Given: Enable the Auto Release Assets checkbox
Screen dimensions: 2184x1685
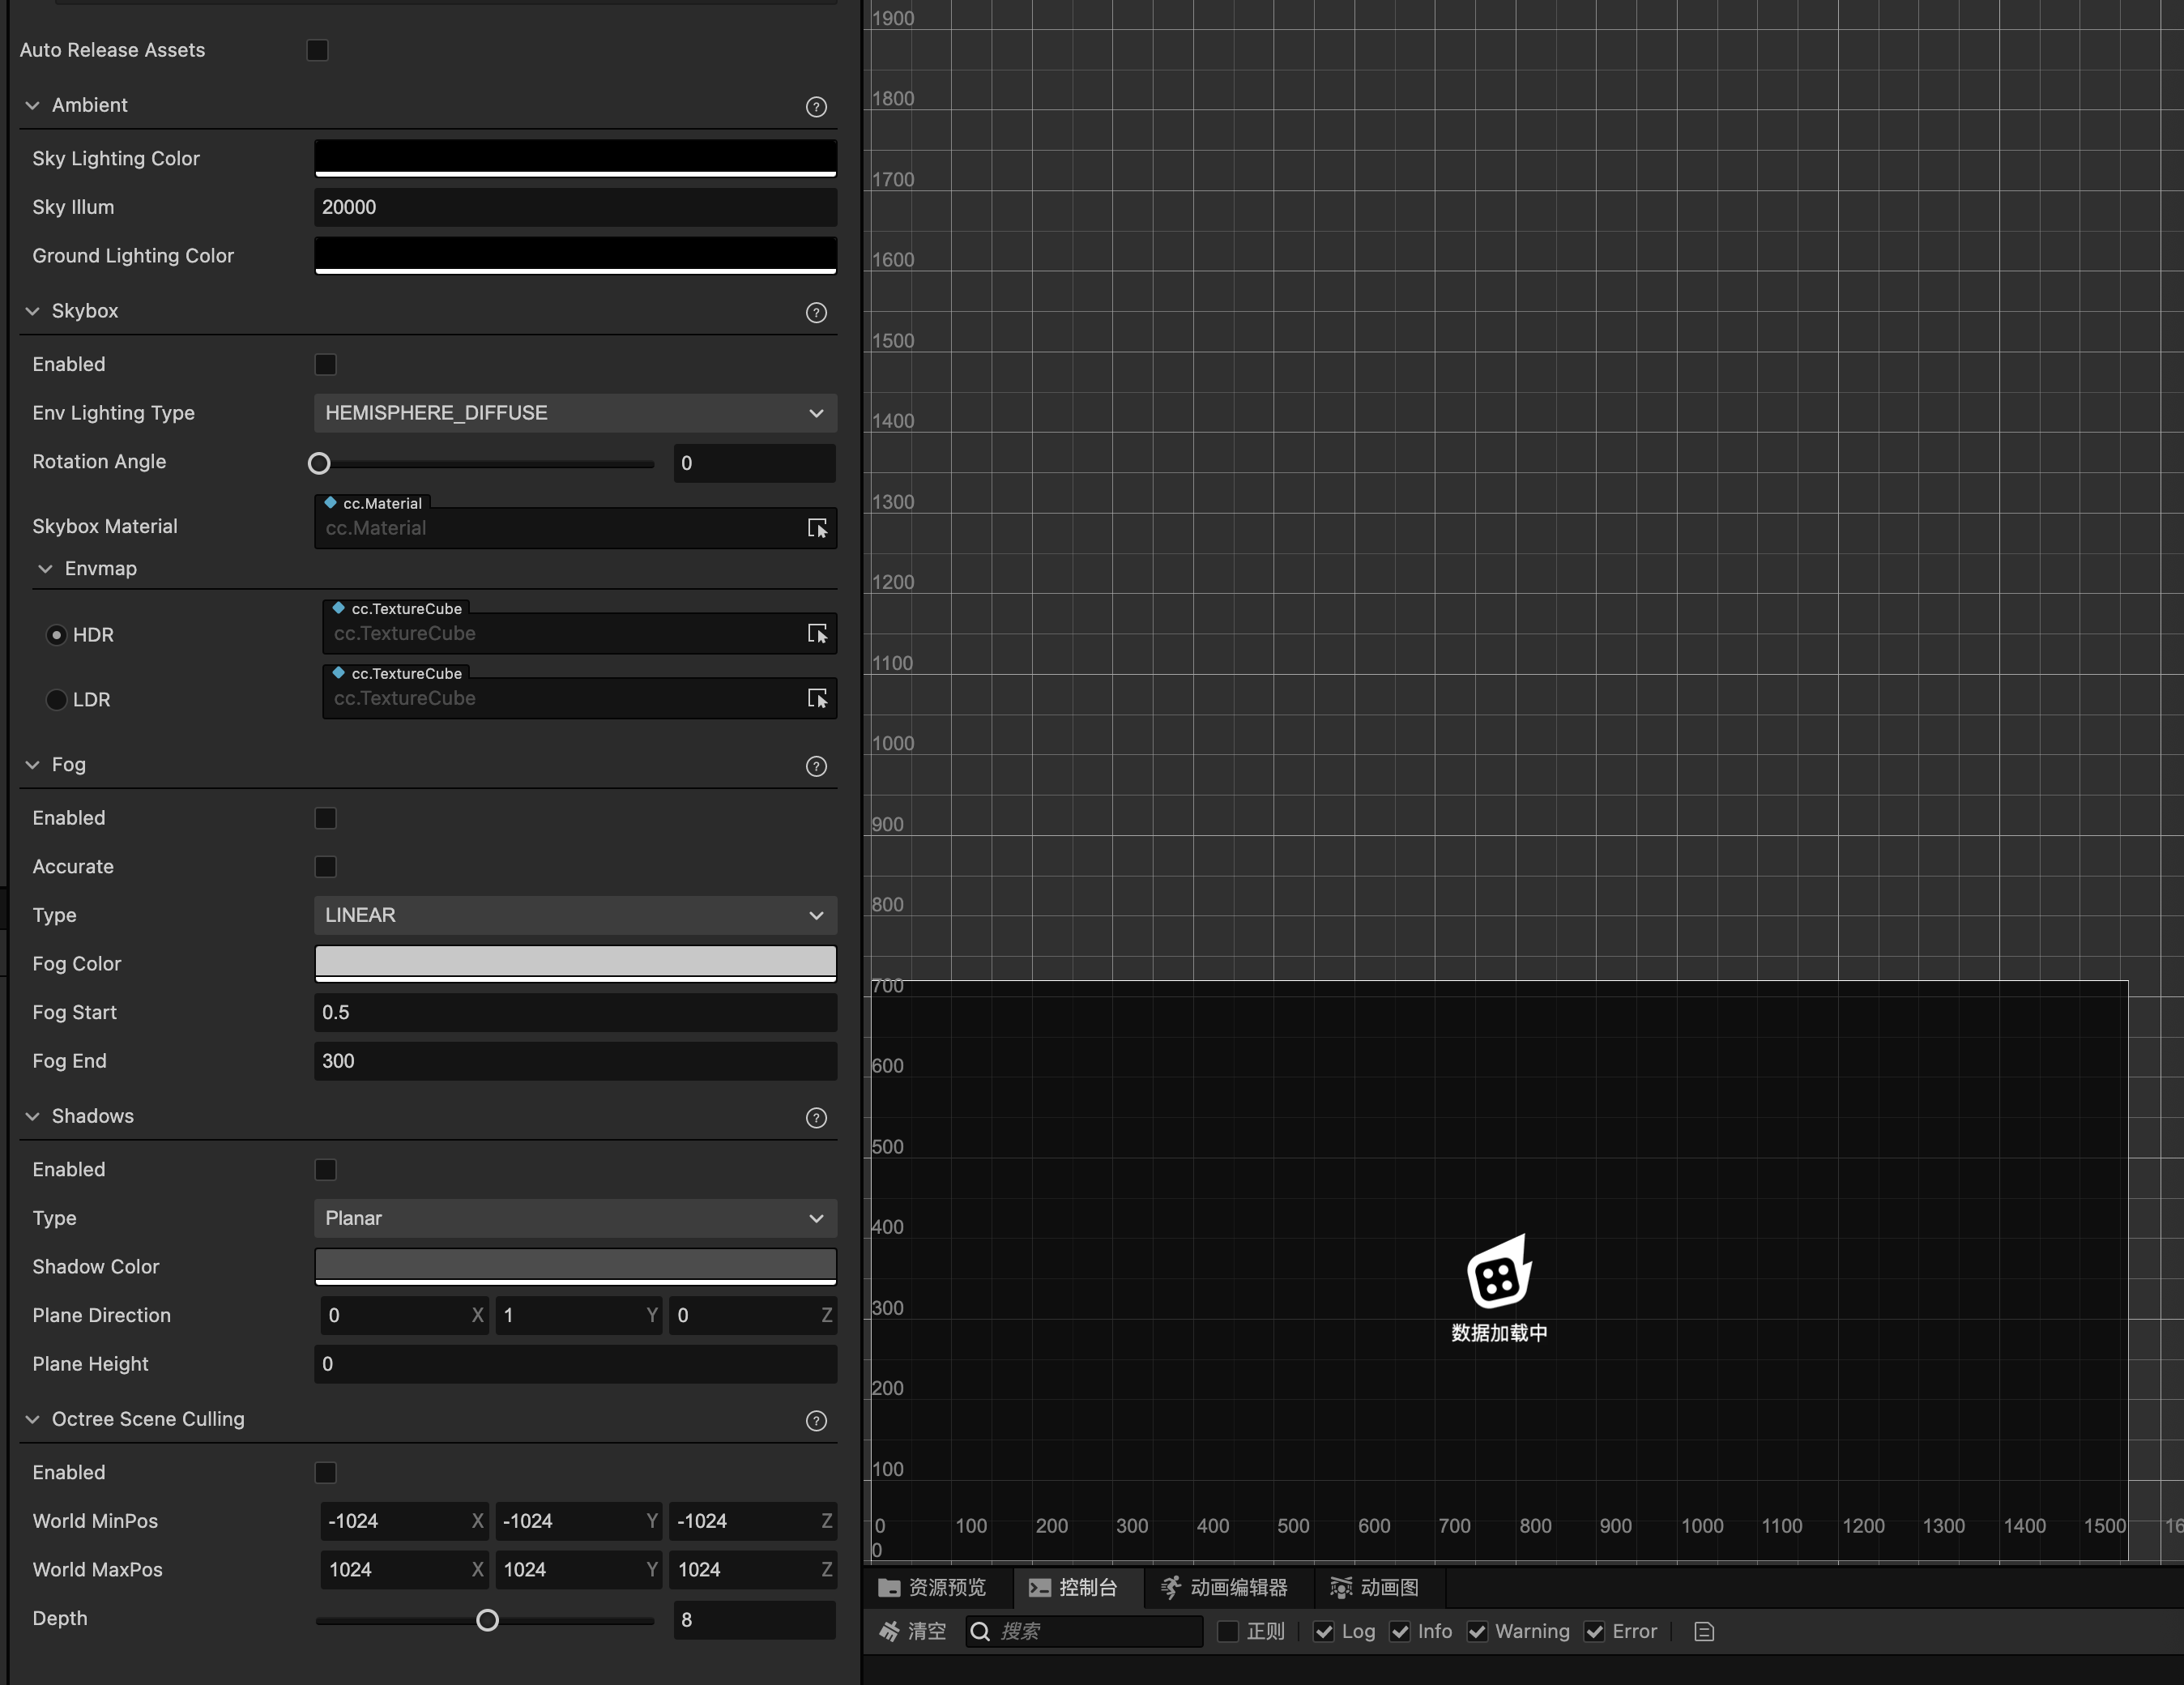Looking at the screenshot, I should (318, 50).
